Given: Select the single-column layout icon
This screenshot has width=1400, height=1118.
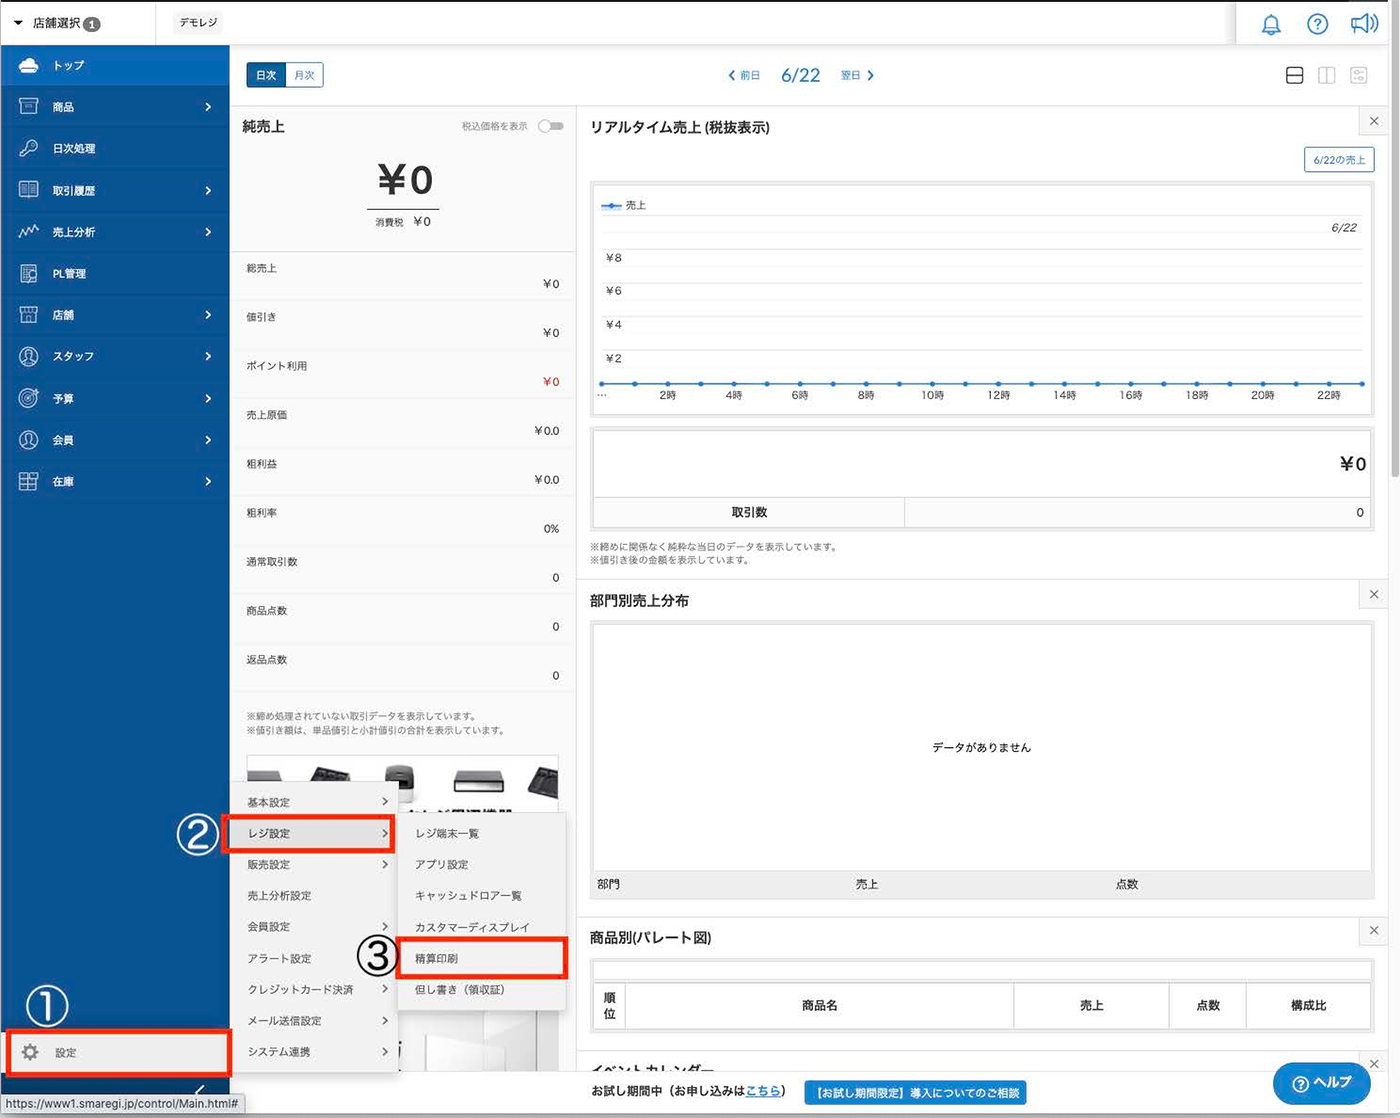Looking at the screenshot, I should 1294,76.
